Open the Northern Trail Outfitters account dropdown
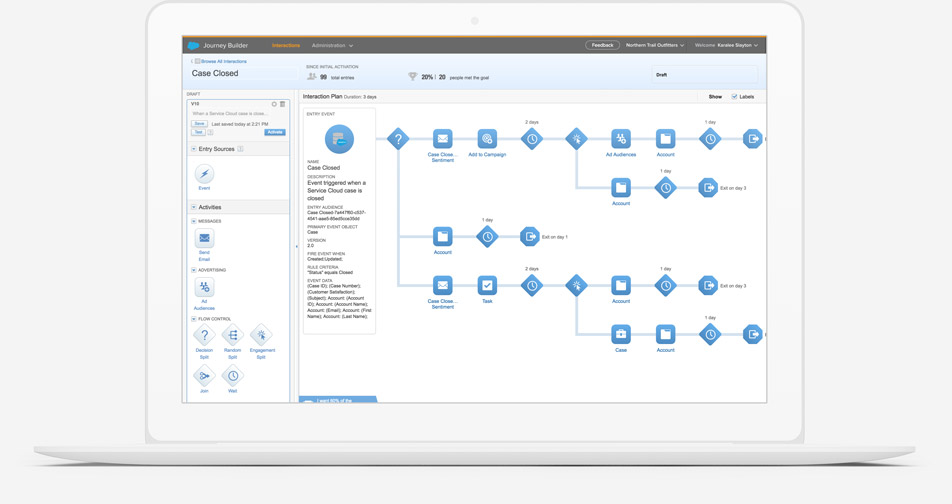952x504 pixels. 655,45
